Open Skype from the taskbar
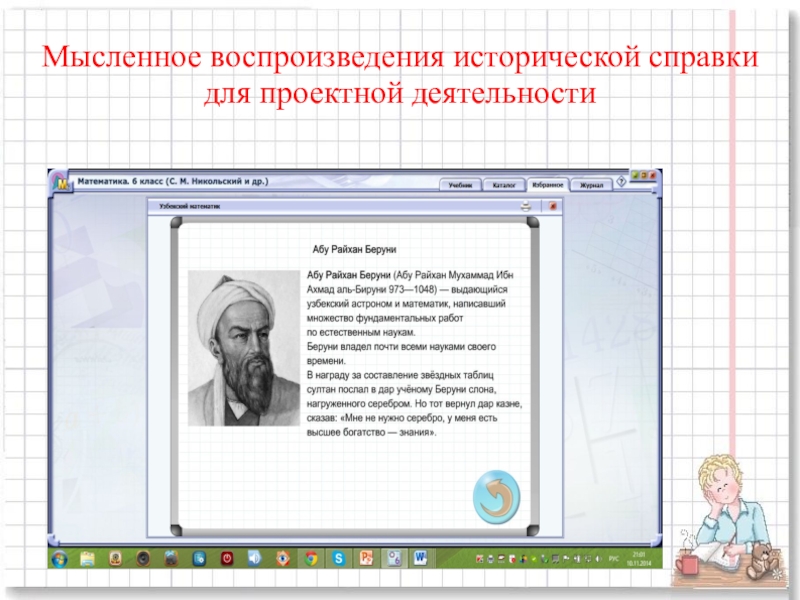Viewport: 800px width, 600px height. (x=339, y=557)
